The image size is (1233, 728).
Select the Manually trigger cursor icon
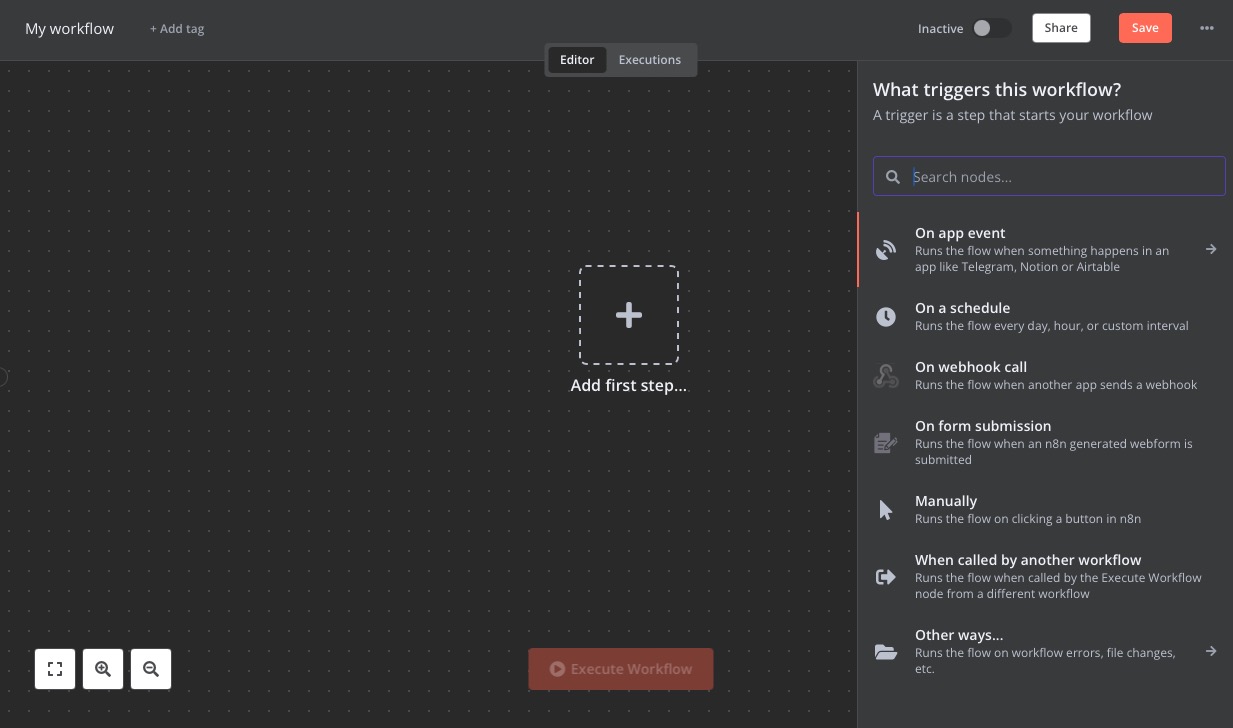pyautogui.click(x=886, y=509)
